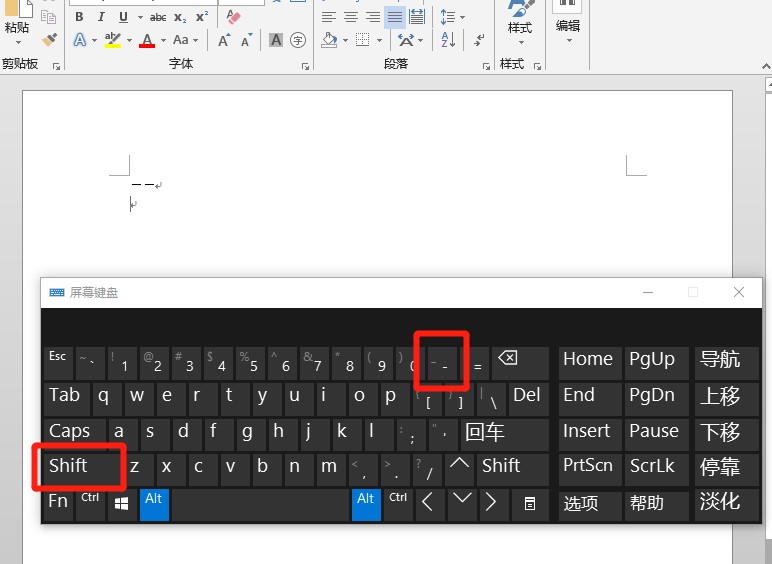
Task: Insert enclosed character (circled 字)
Action: pyautogui.click(x=298, y=40)
